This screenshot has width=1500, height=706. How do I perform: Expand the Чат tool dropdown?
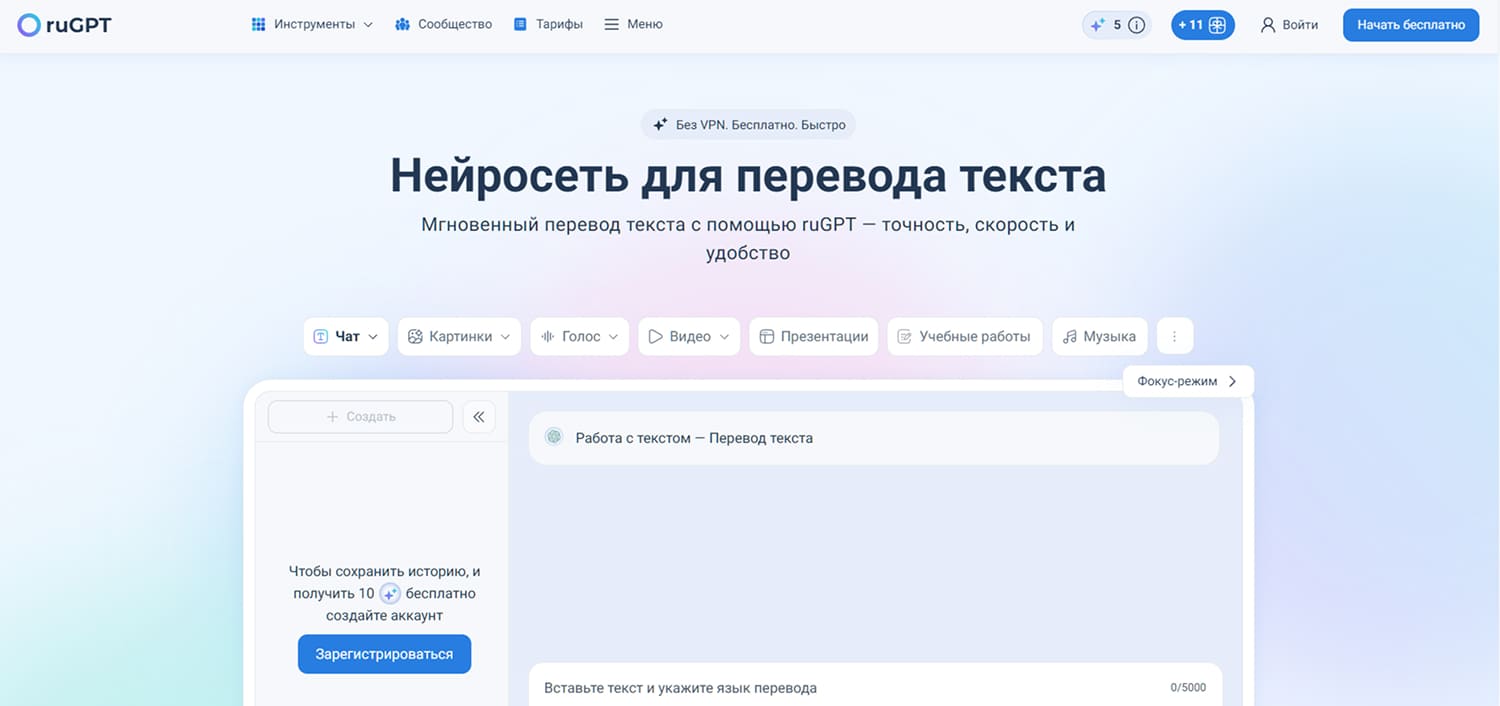pyautogui.click(x=346, y=336)
